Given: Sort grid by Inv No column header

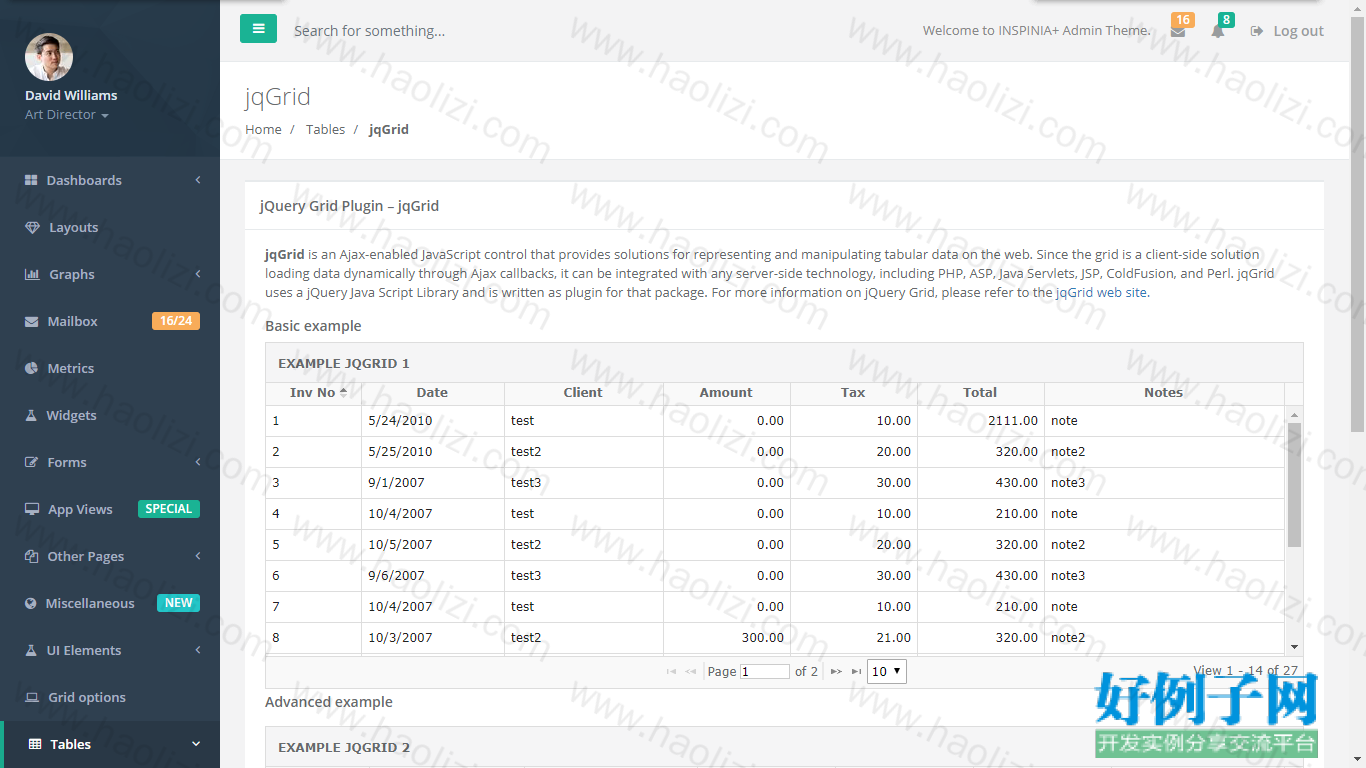Looking at the screenshot, I should (x=313, y=393).
